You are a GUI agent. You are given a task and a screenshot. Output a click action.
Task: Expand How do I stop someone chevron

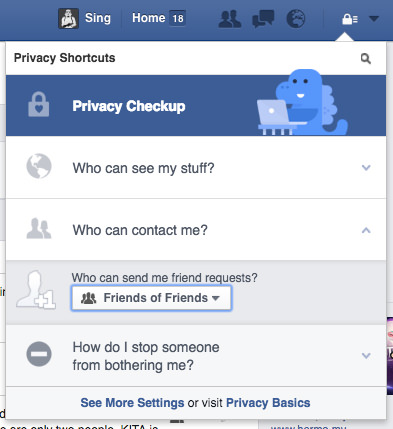(366, 356)
